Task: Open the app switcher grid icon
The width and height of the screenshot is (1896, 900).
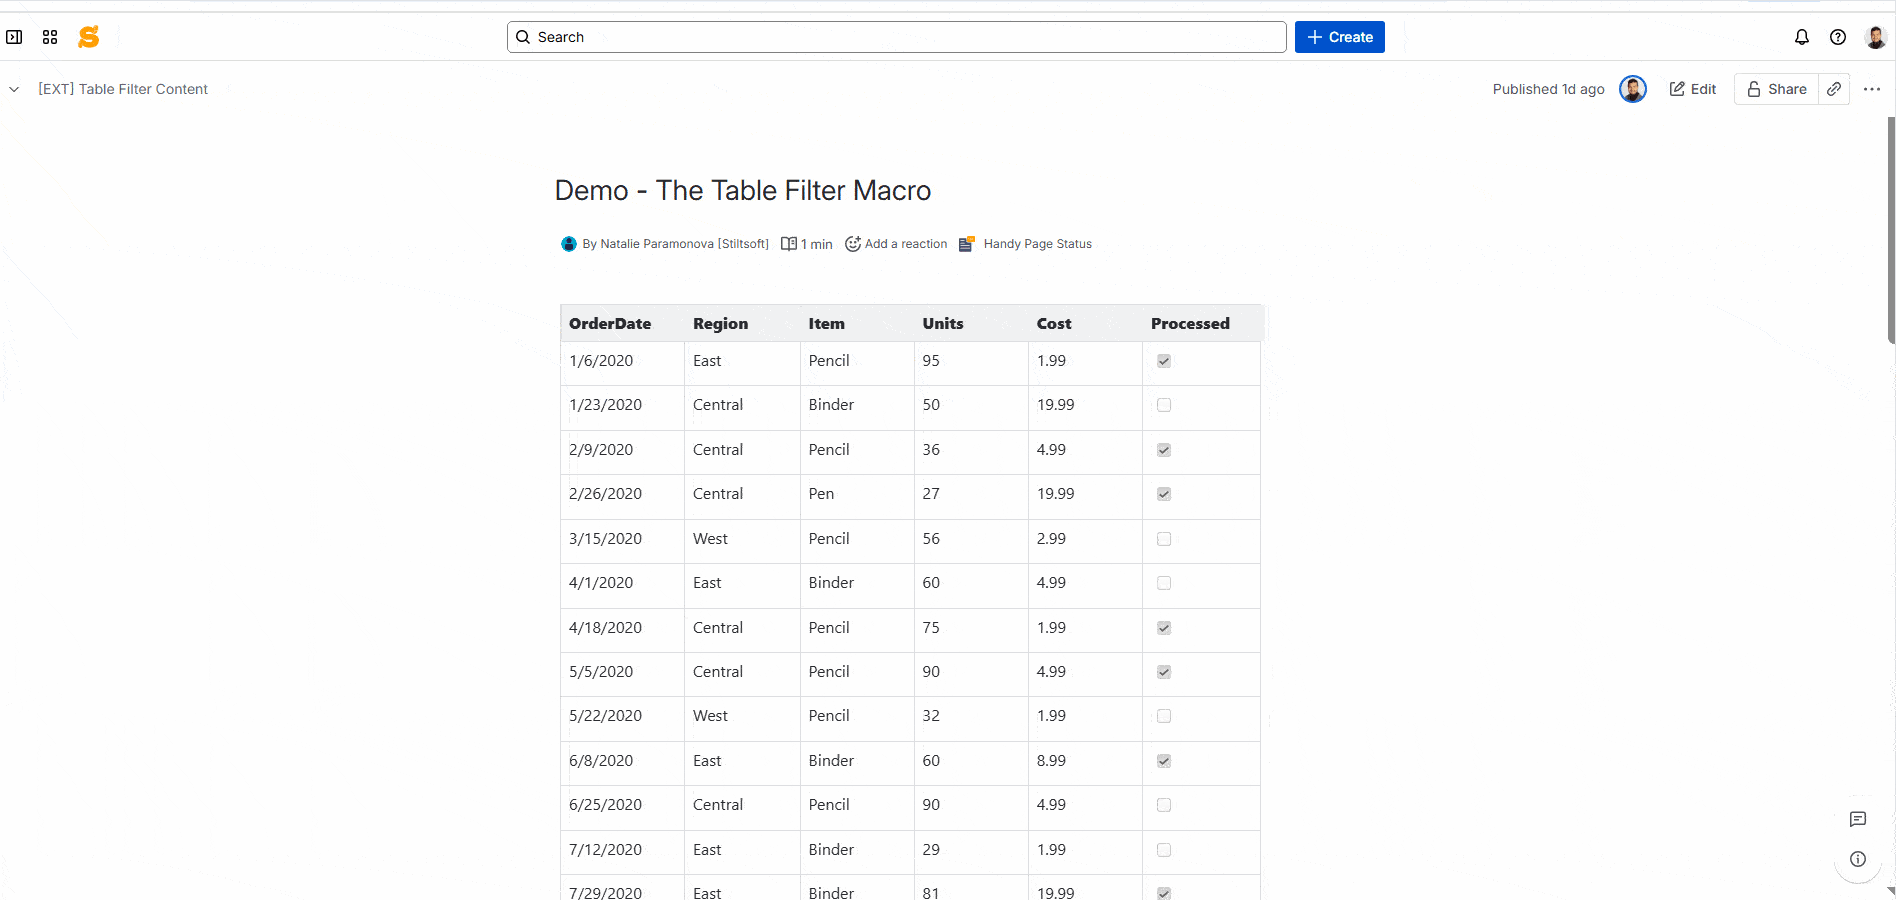Action: coord(50,37)
